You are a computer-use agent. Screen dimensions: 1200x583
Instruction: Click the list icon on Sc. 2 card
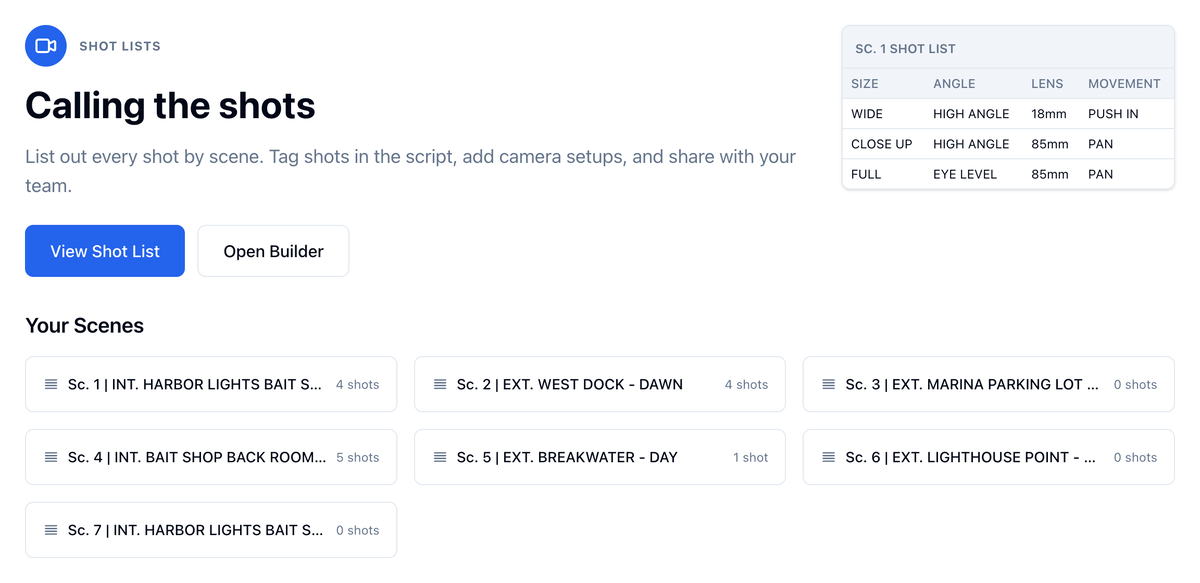[x=440, y=384]
